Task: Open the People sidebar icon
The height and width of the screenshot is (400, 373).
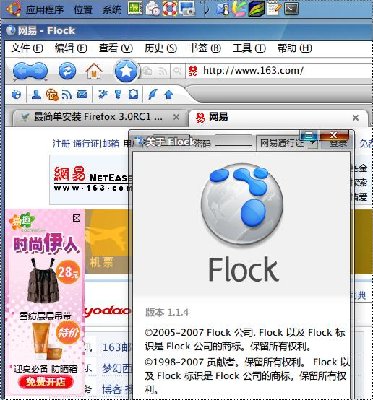Action: [x=36, y=95]
